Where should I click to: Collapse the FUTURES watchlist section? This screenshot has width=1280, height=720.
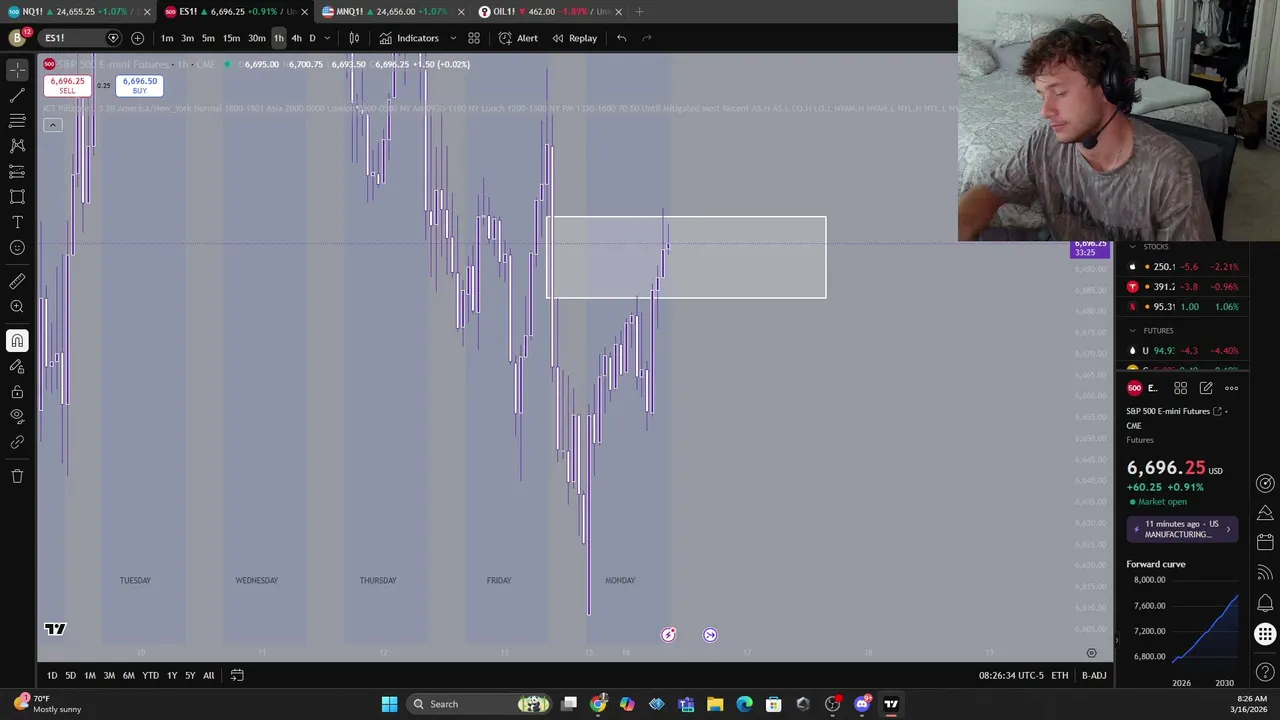pyautogui.click(x=1132, y=331)
